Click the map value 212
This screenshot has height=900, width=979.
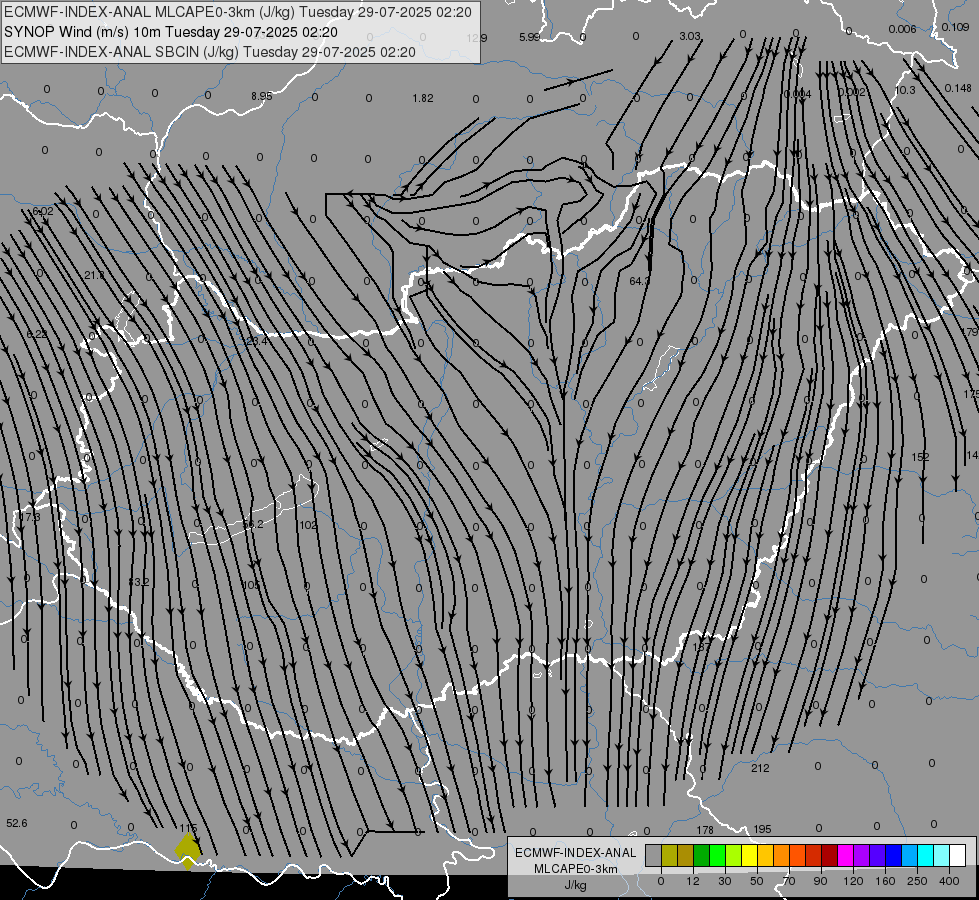click(760, 768)
